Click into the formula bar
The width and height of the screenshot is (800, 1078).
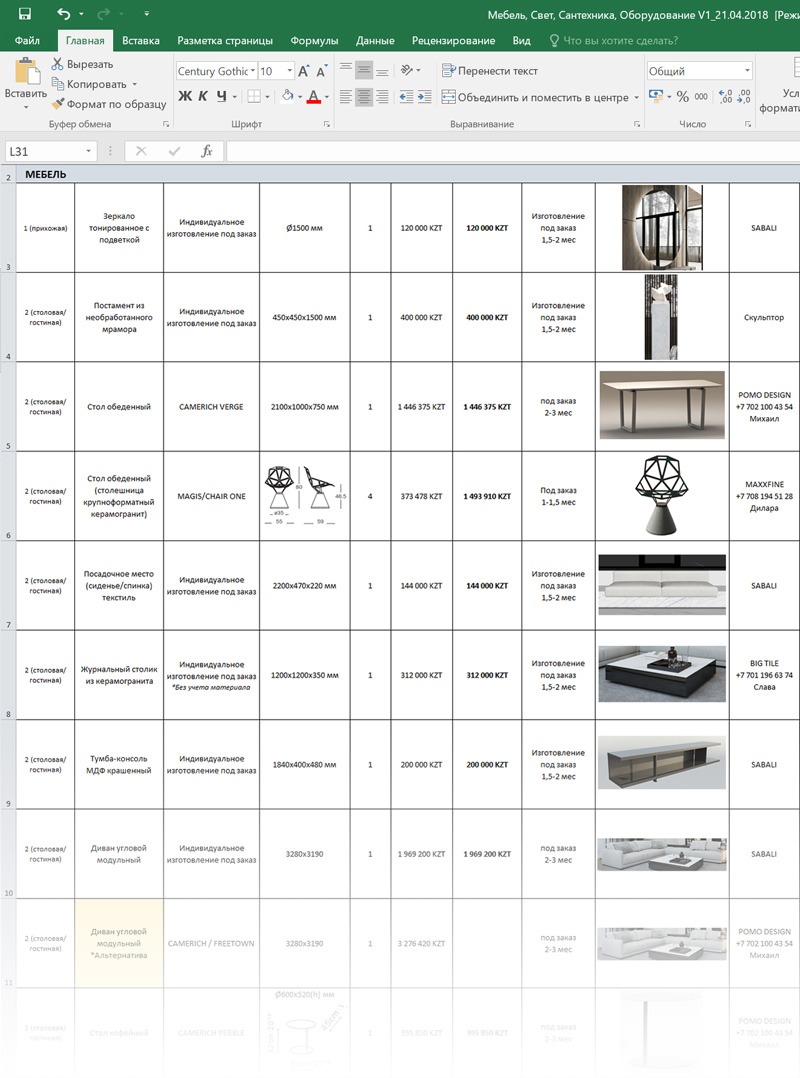pyautogui.click(x=513, y=151)
